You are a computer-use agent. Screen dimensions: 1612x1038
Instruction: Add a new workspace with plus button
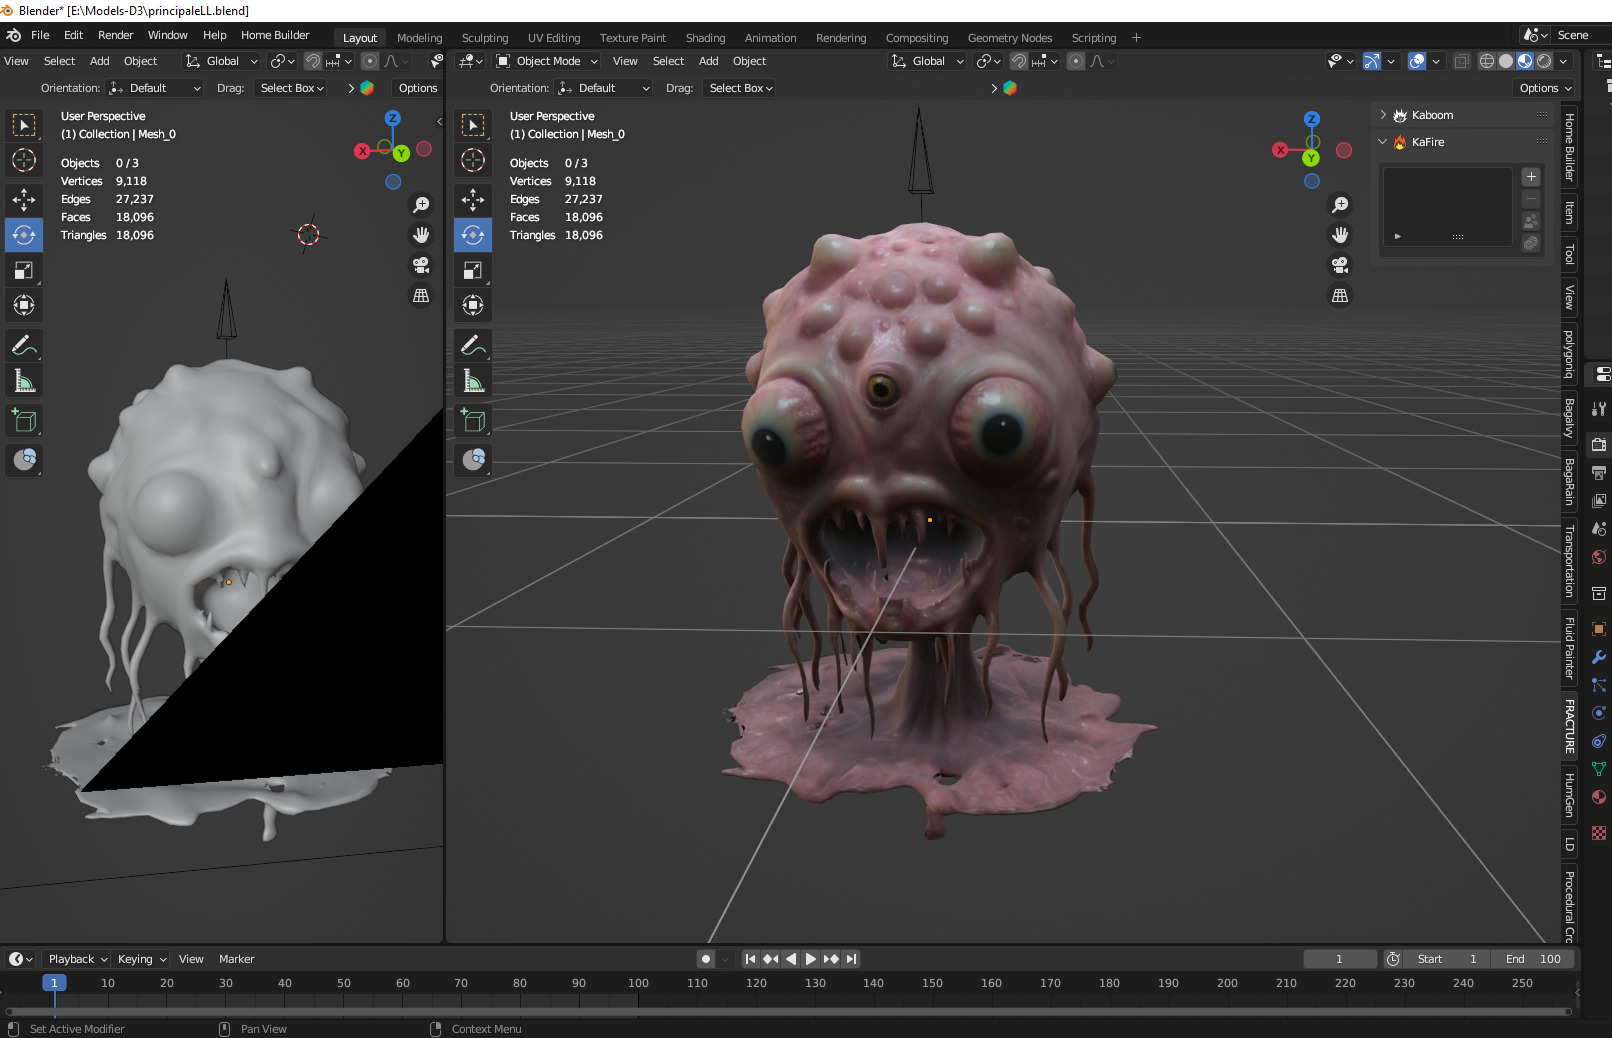1136,38
